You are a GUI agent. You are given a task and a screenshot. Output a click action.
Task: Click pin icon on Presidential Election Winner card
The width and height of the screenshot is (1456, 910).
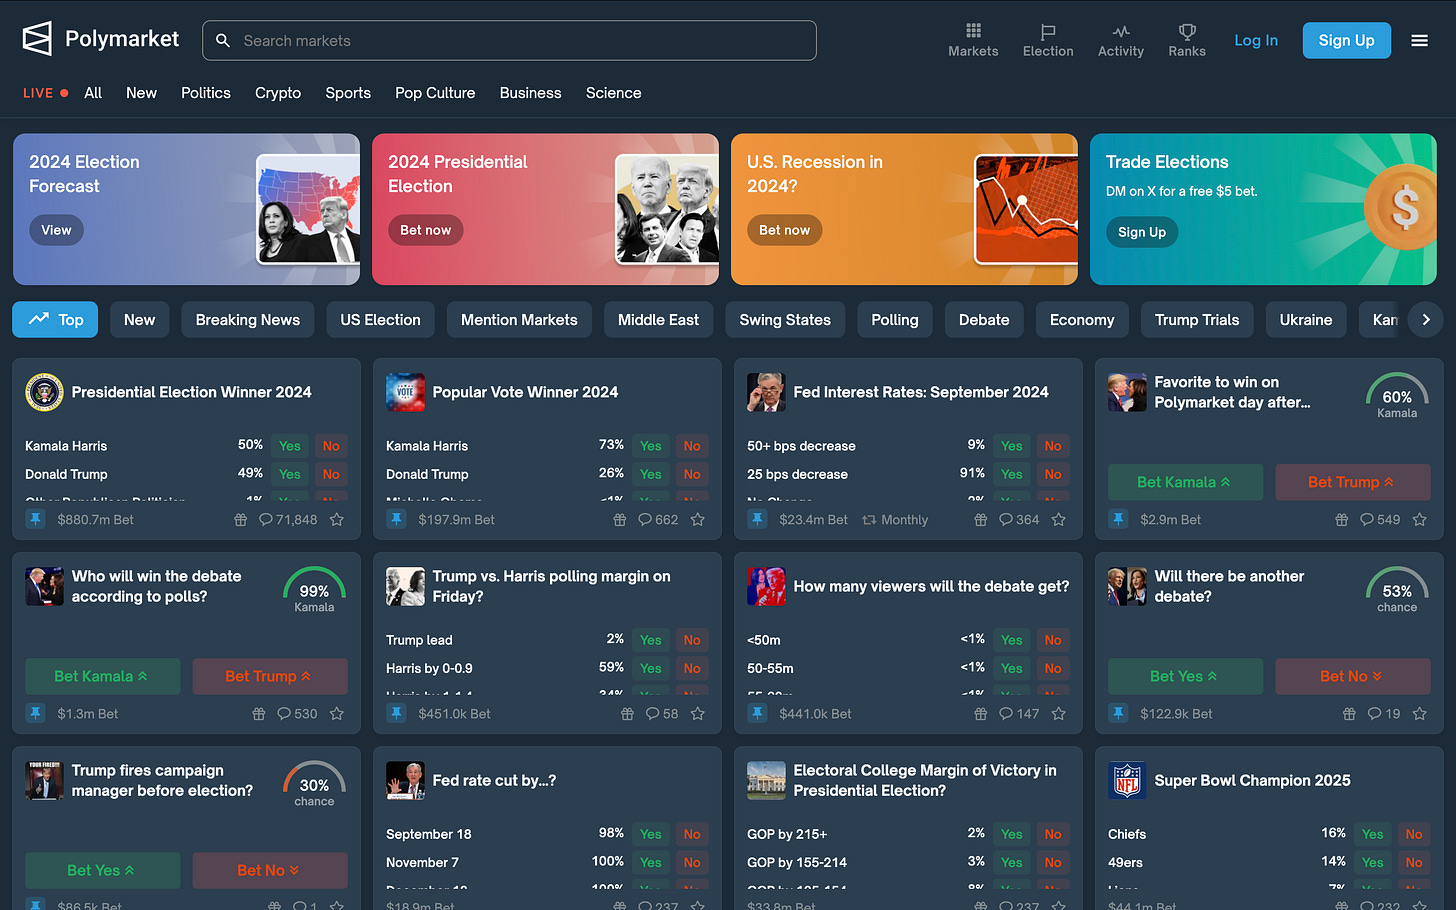point(36,519)
